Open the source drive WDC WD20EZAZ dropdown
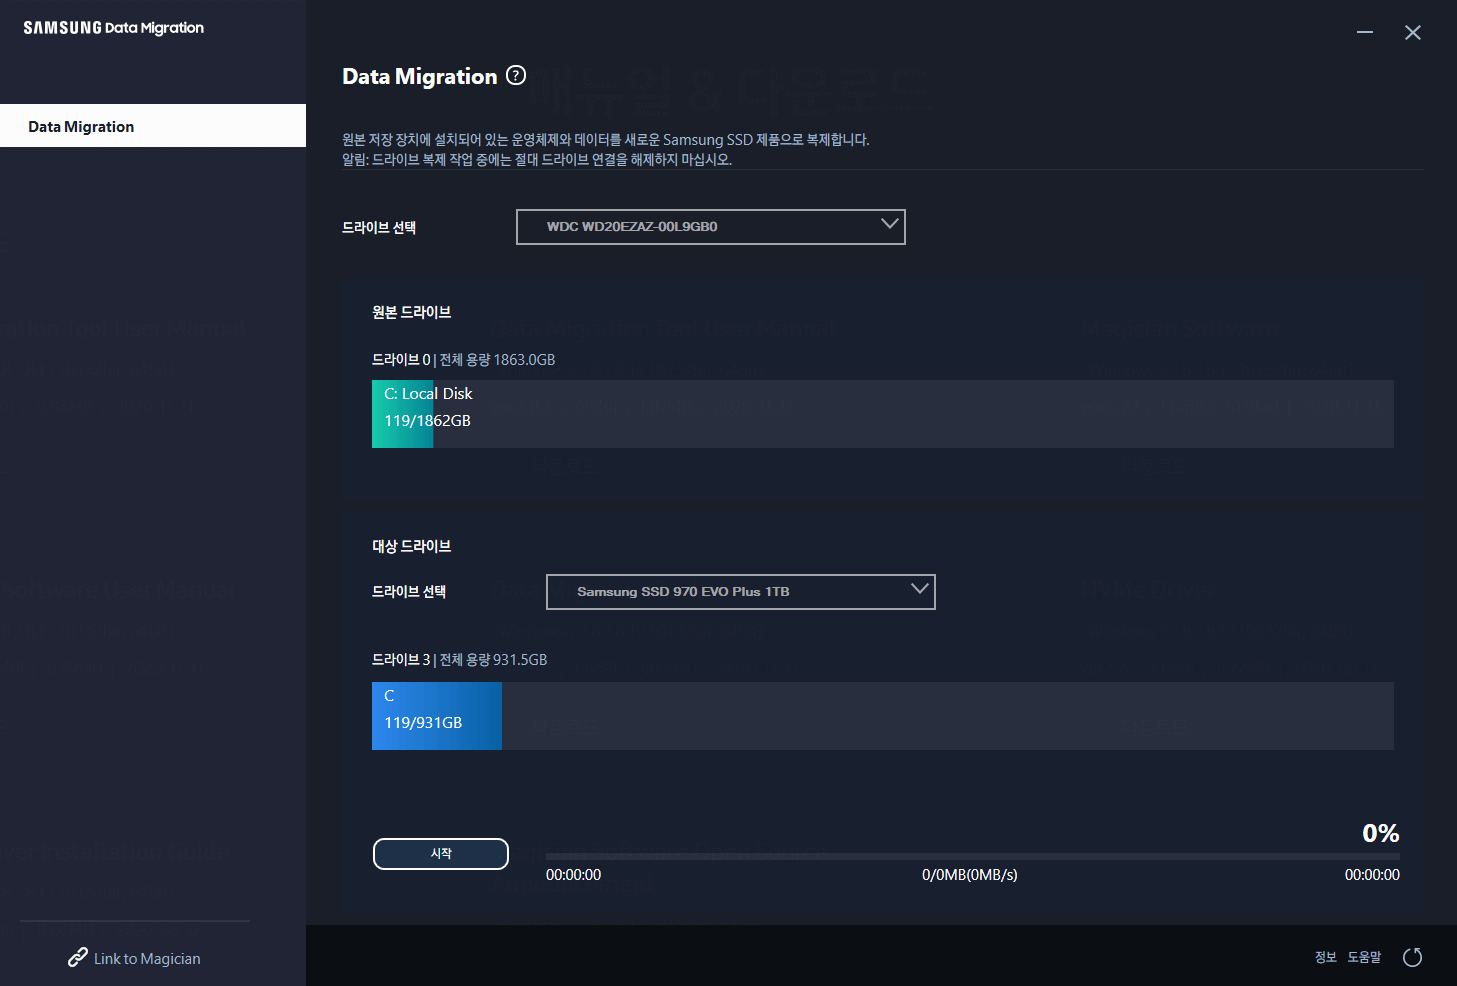The width and height of the screenshot is (1457, 986). point(711,227)
